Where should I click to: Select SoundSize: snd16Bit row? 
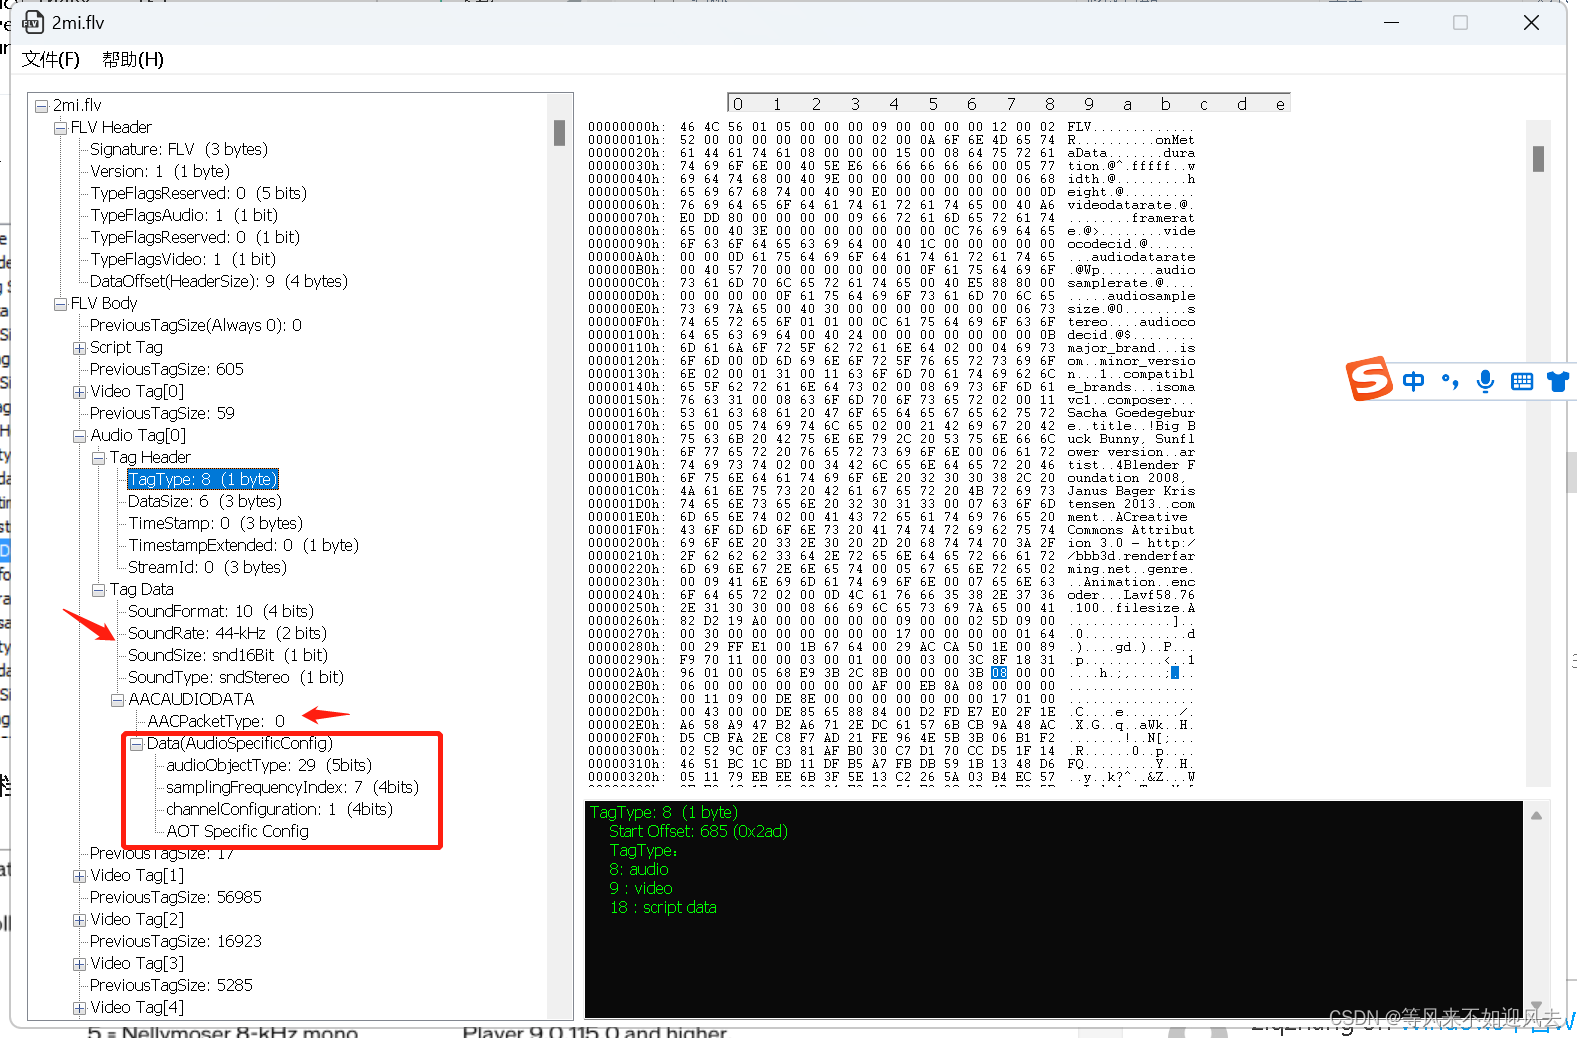[x=227, y=655]
